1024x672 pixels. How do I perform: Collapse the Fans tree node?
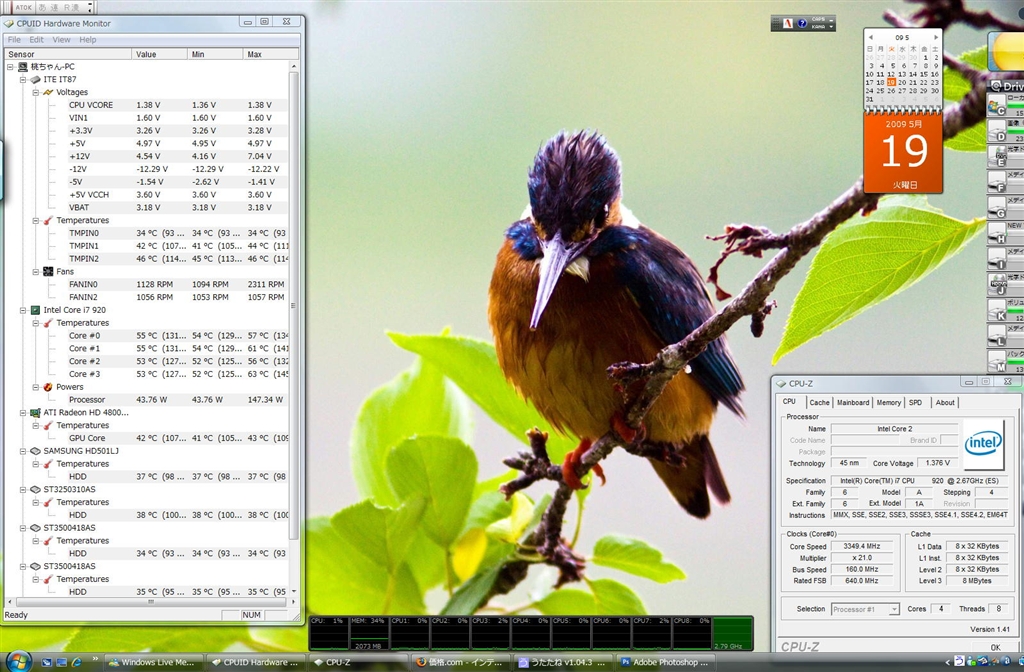pyautogui.click(x=36, y=272)
